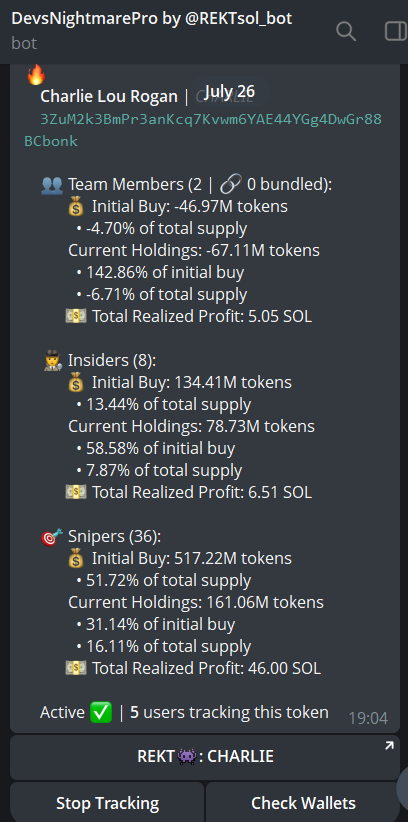Toggle the side panel icon in header

[x=396, y=31]
